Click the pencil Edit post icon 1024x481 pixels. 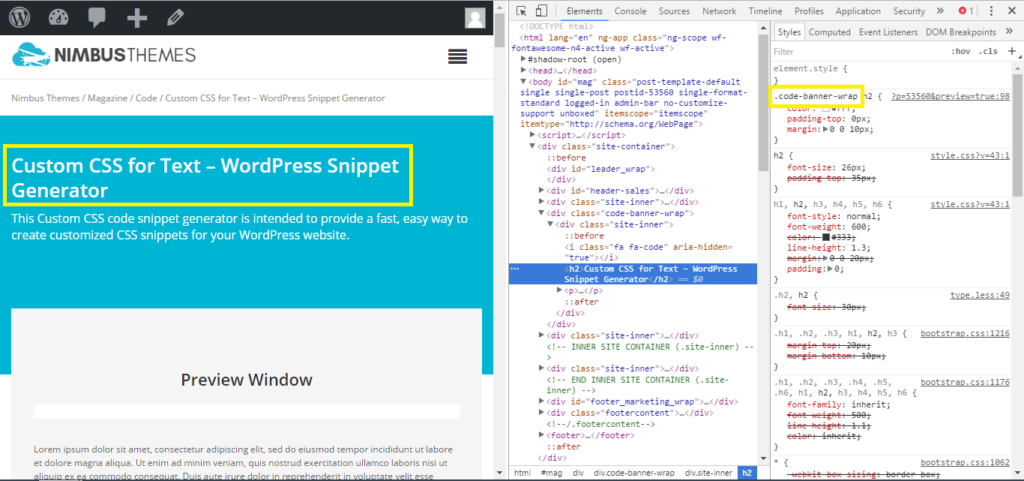(x=175, y=17)
